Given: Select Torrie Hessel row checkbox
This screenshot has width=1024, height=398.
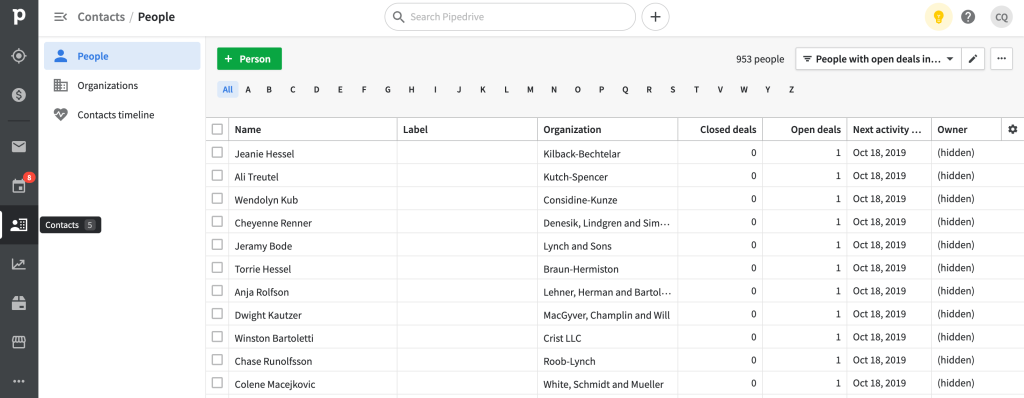Looking at the screenshot, I should point(217,267).
